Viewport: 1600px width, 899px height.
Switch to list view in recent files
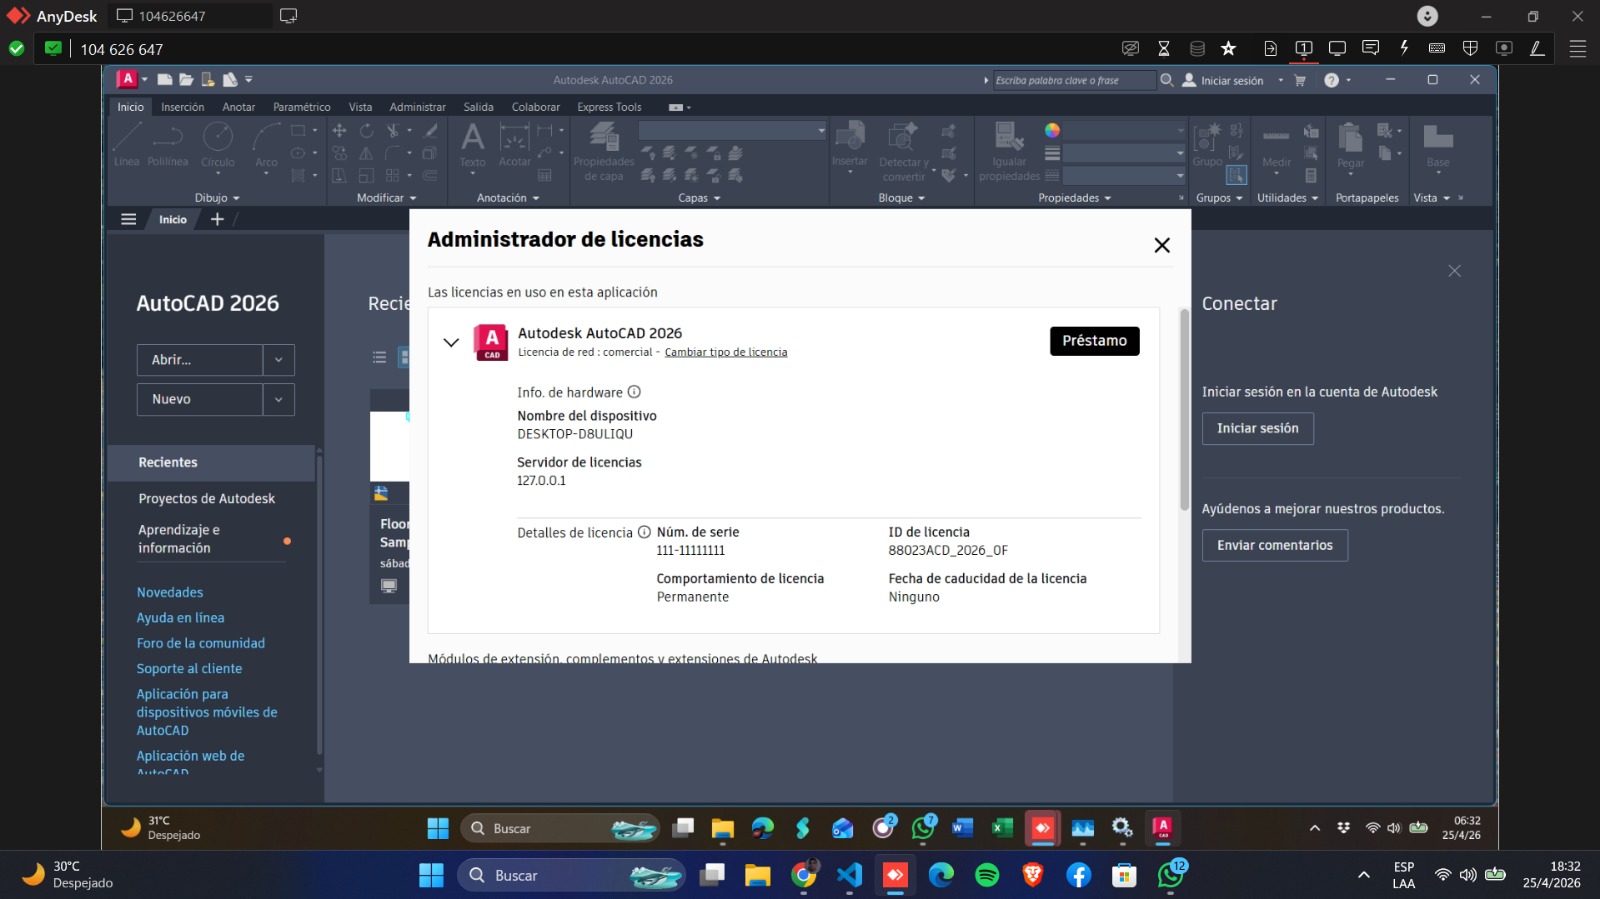(x=379, y=357)
